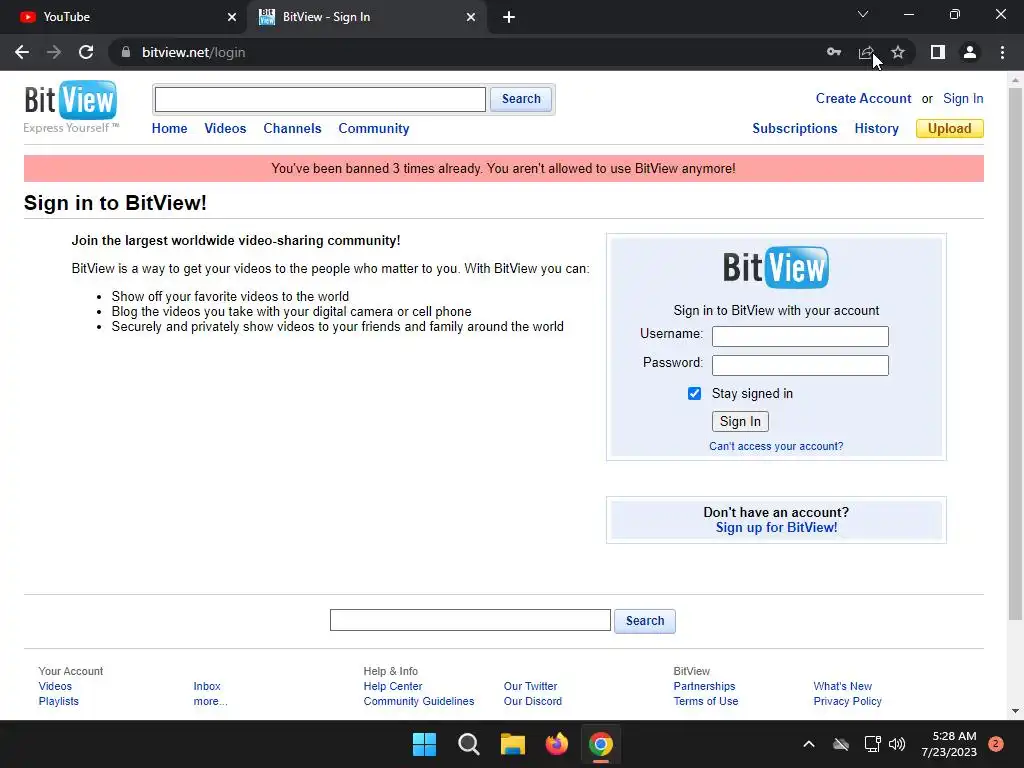Click the Create Account link

863,99
